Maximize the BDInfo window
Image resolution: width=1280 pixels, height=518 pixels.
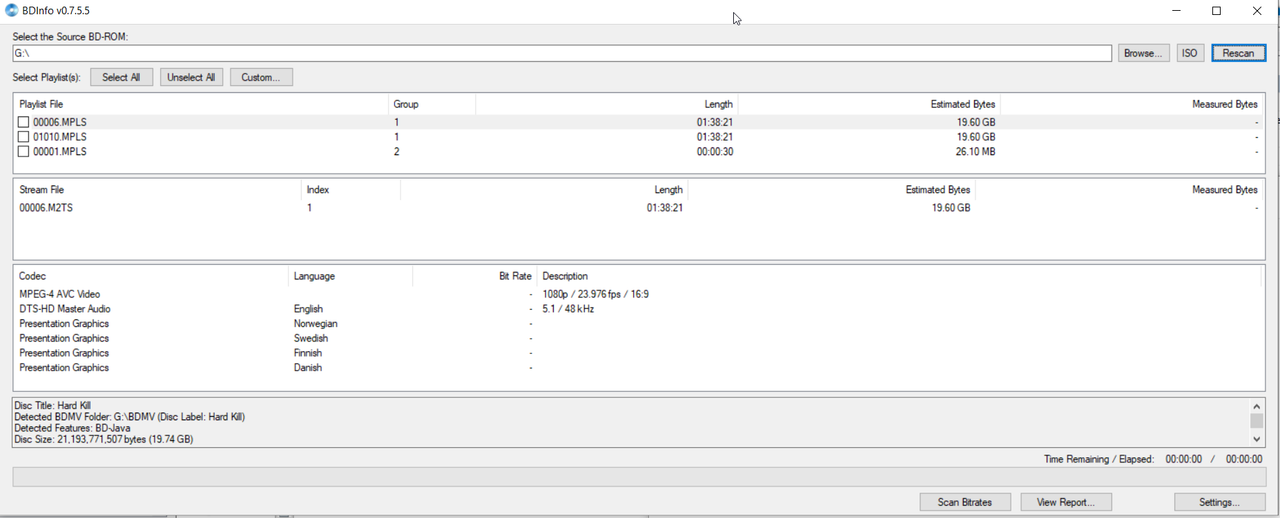pos(1217,11)
